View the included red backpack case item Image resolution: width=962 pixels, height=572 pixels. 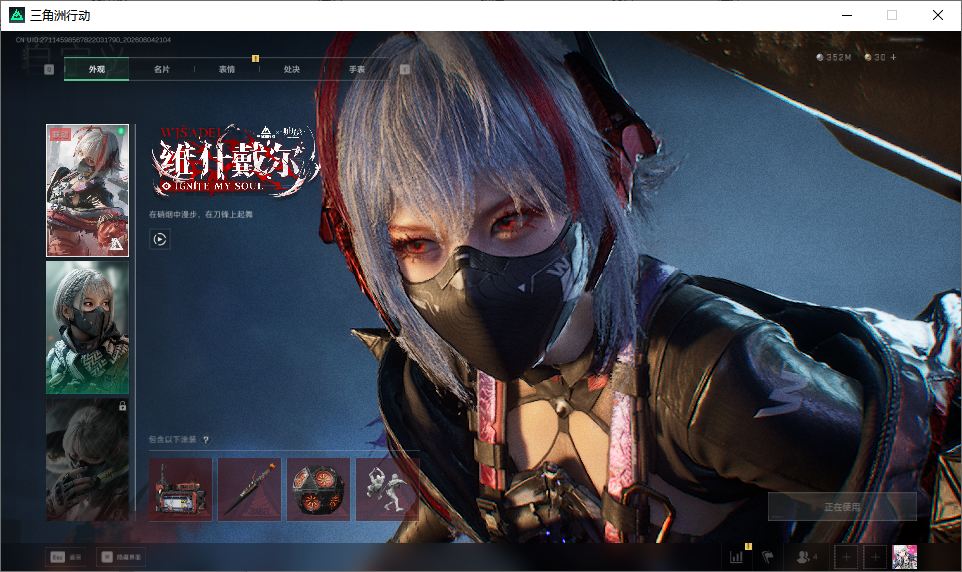click(x=180, y=489)
